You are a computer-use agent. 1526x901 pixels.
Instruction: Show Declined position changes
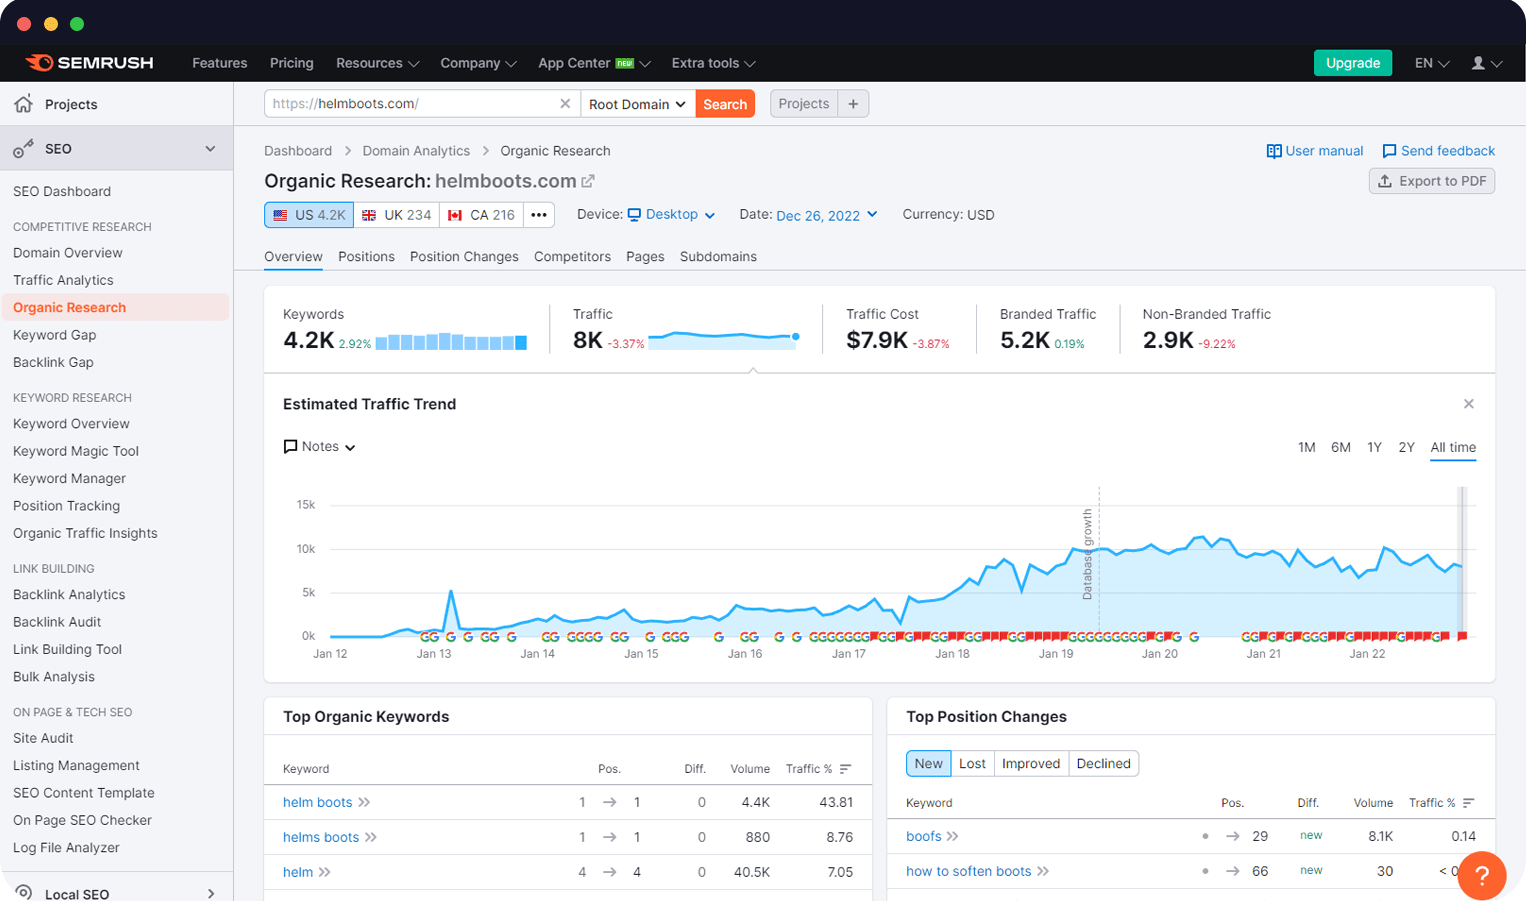coord(1104,764)
